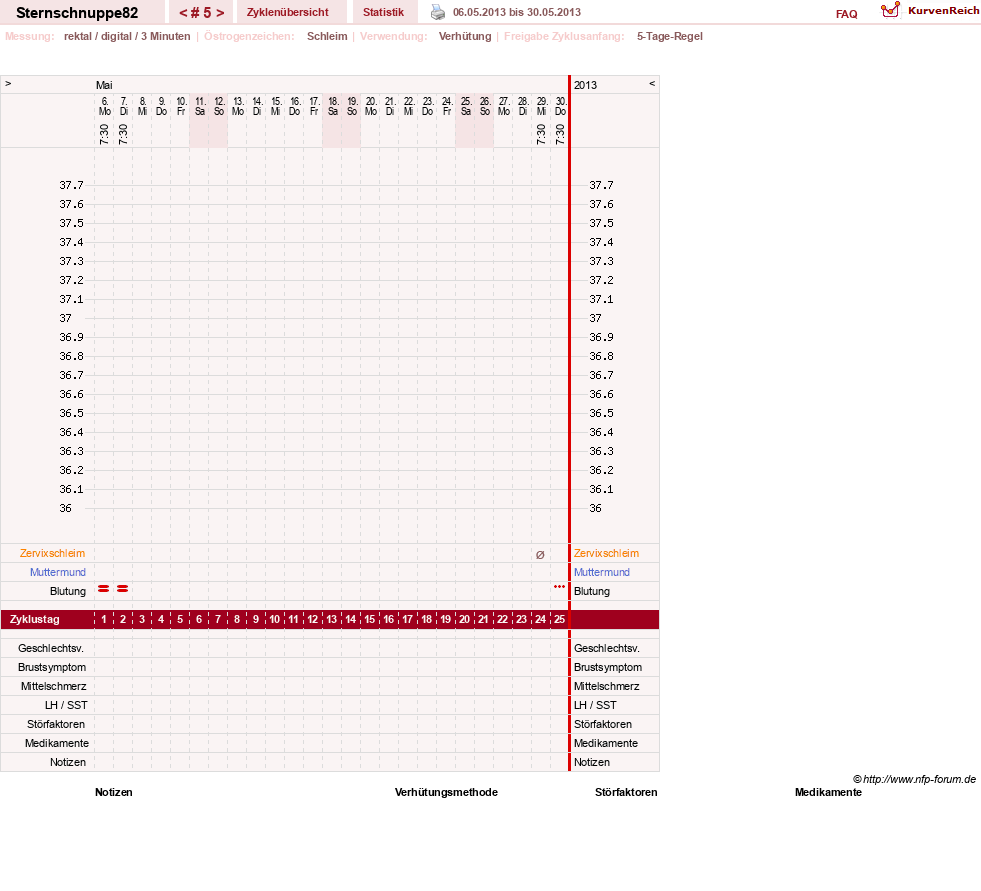
Task: Select cycle day 25 in Zyklustag row
Action: 559,619
